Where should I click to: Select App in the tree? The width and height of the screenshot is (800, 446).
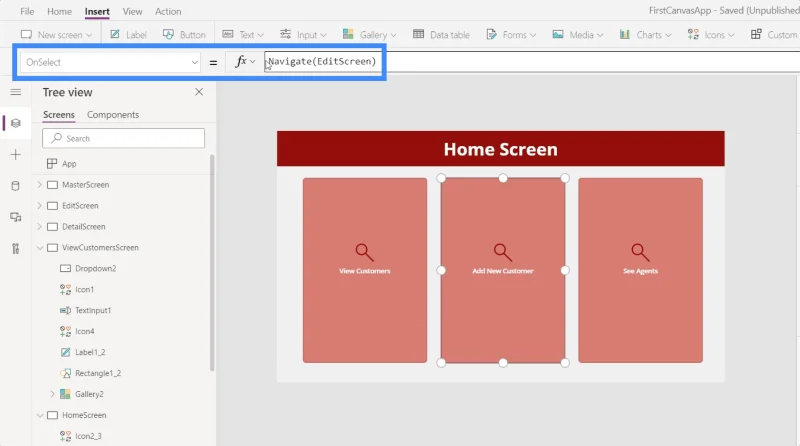pyautogui.click(x=69, y=164)
